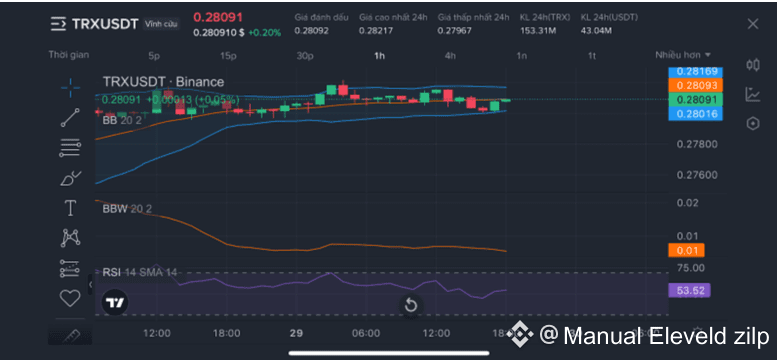Click the 0.28217 24h high value
777x360 pixels.
click(x=376, y=31)
